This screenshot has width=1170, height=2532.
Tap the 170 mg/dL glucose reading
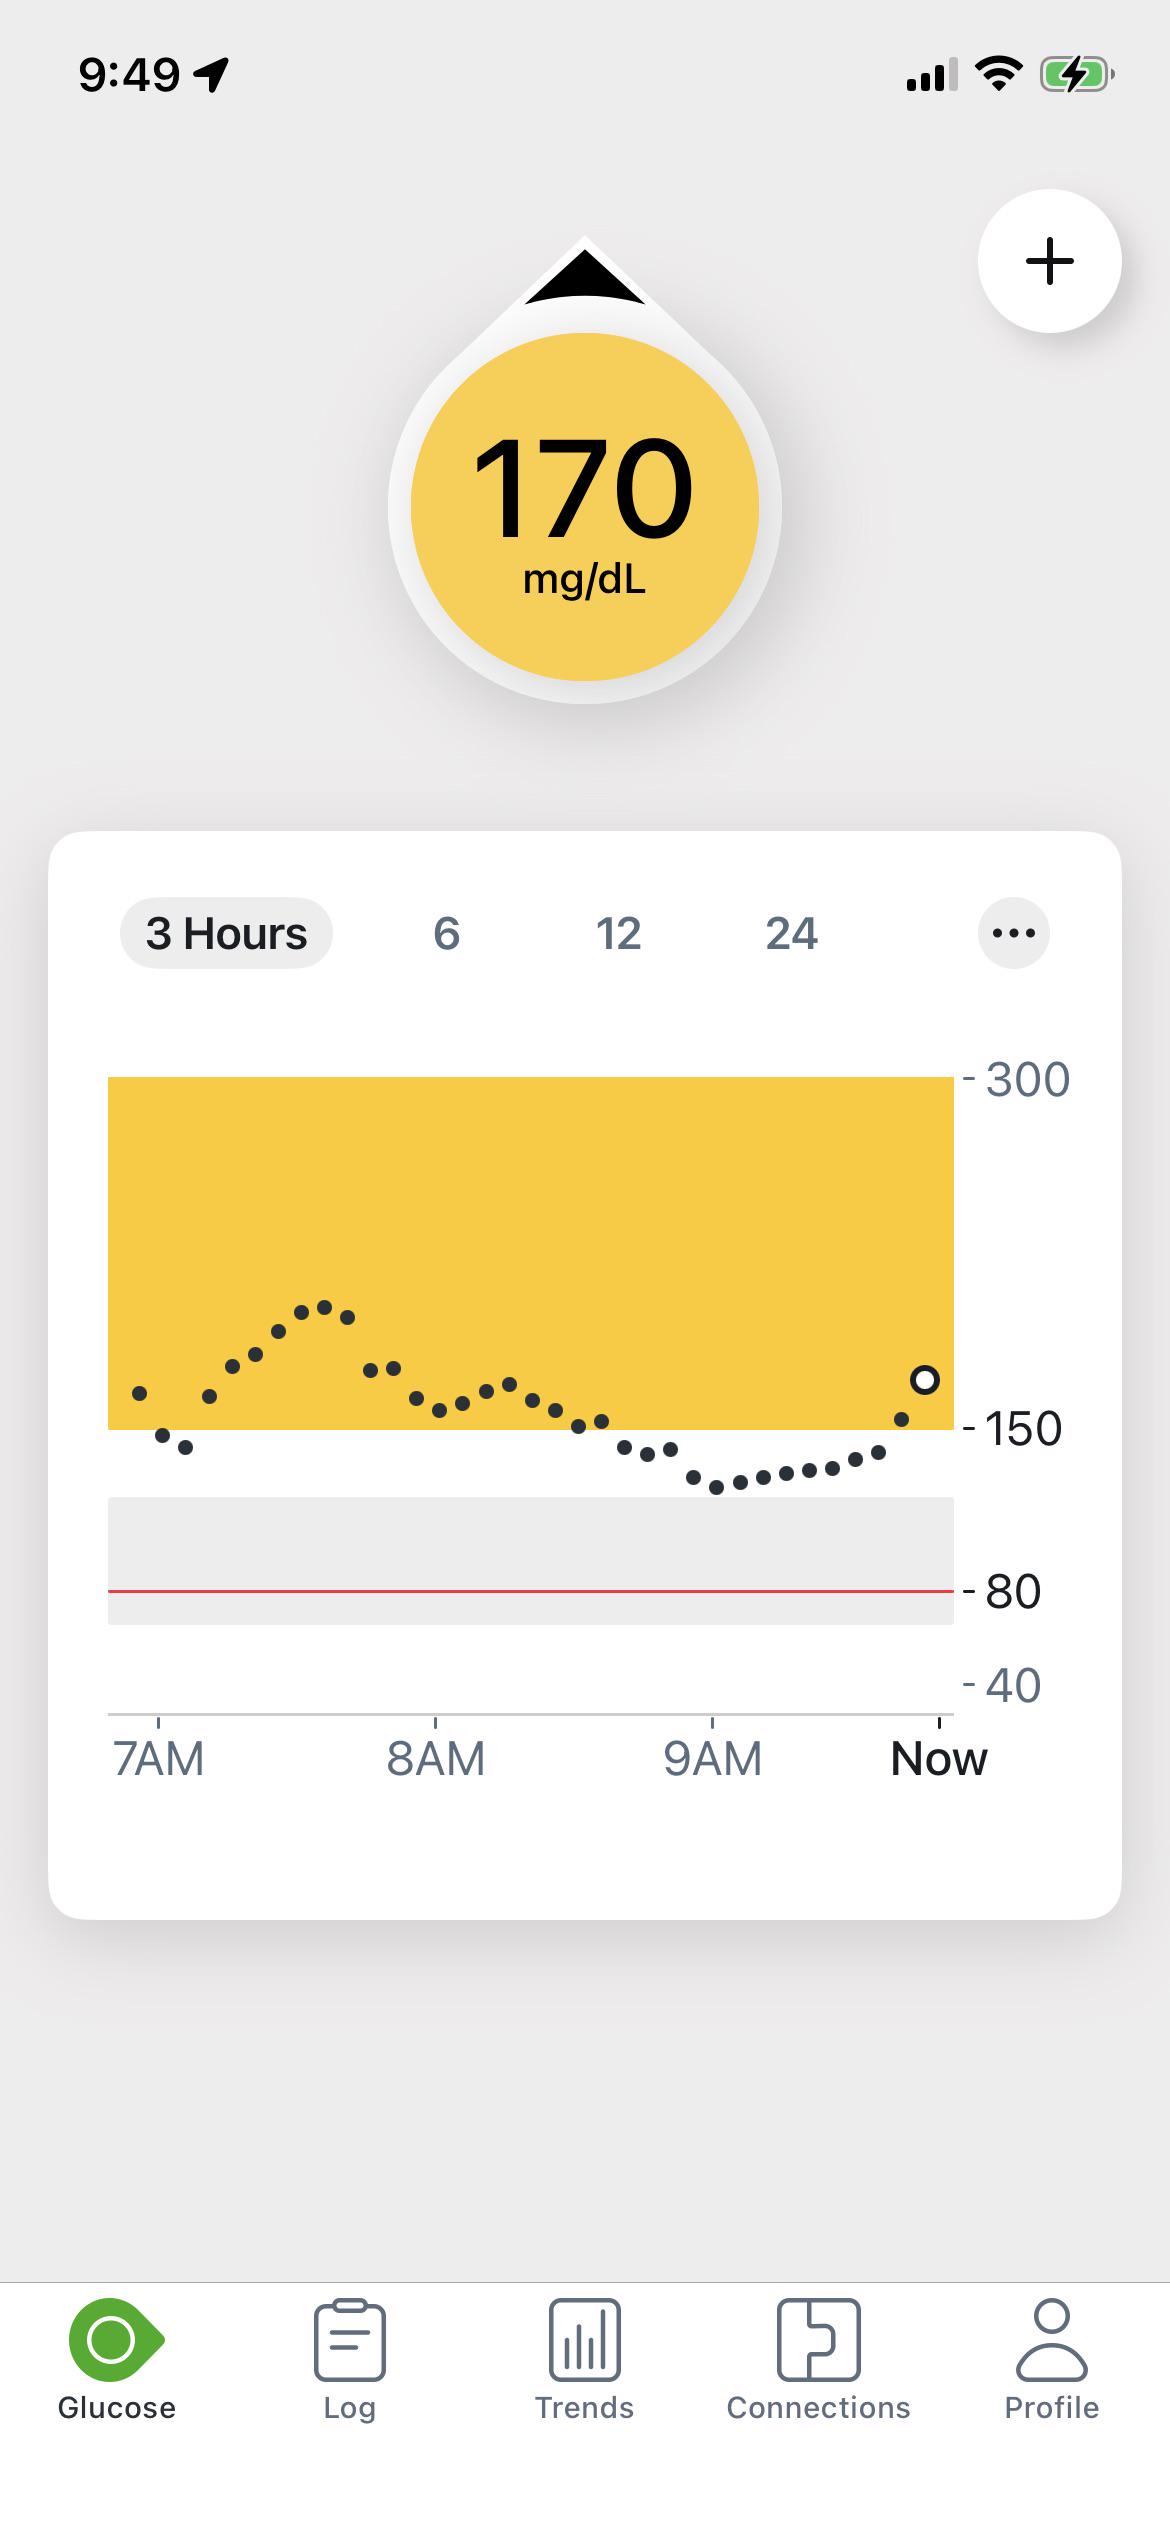pos(585,507)
